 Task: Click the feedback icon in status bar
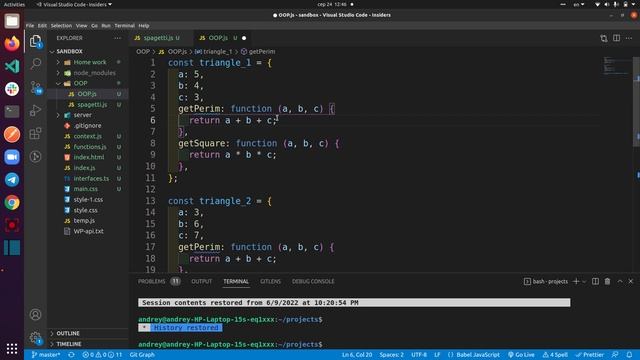[615, 355]
